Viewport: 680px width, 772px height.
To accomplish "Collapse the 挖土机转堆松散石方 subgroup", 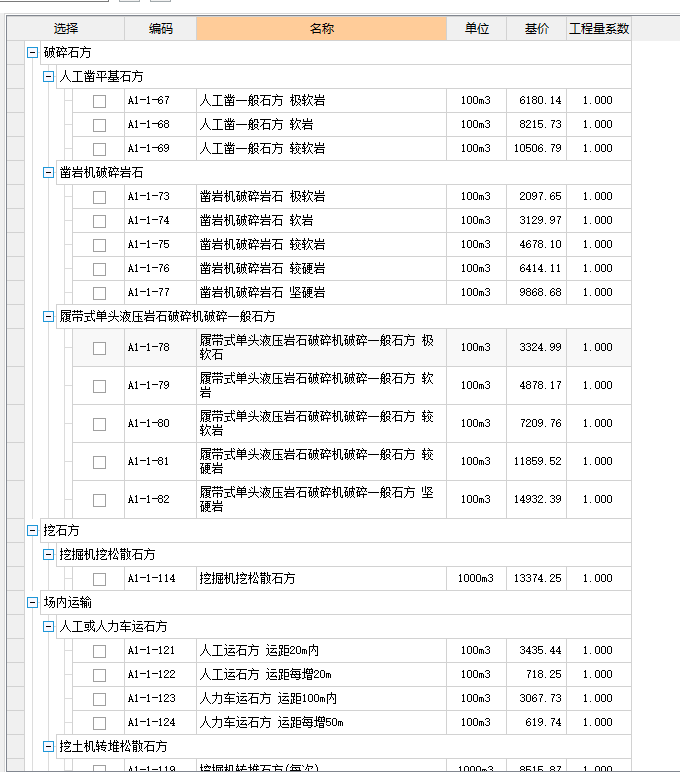I will [x=48, y=746].
